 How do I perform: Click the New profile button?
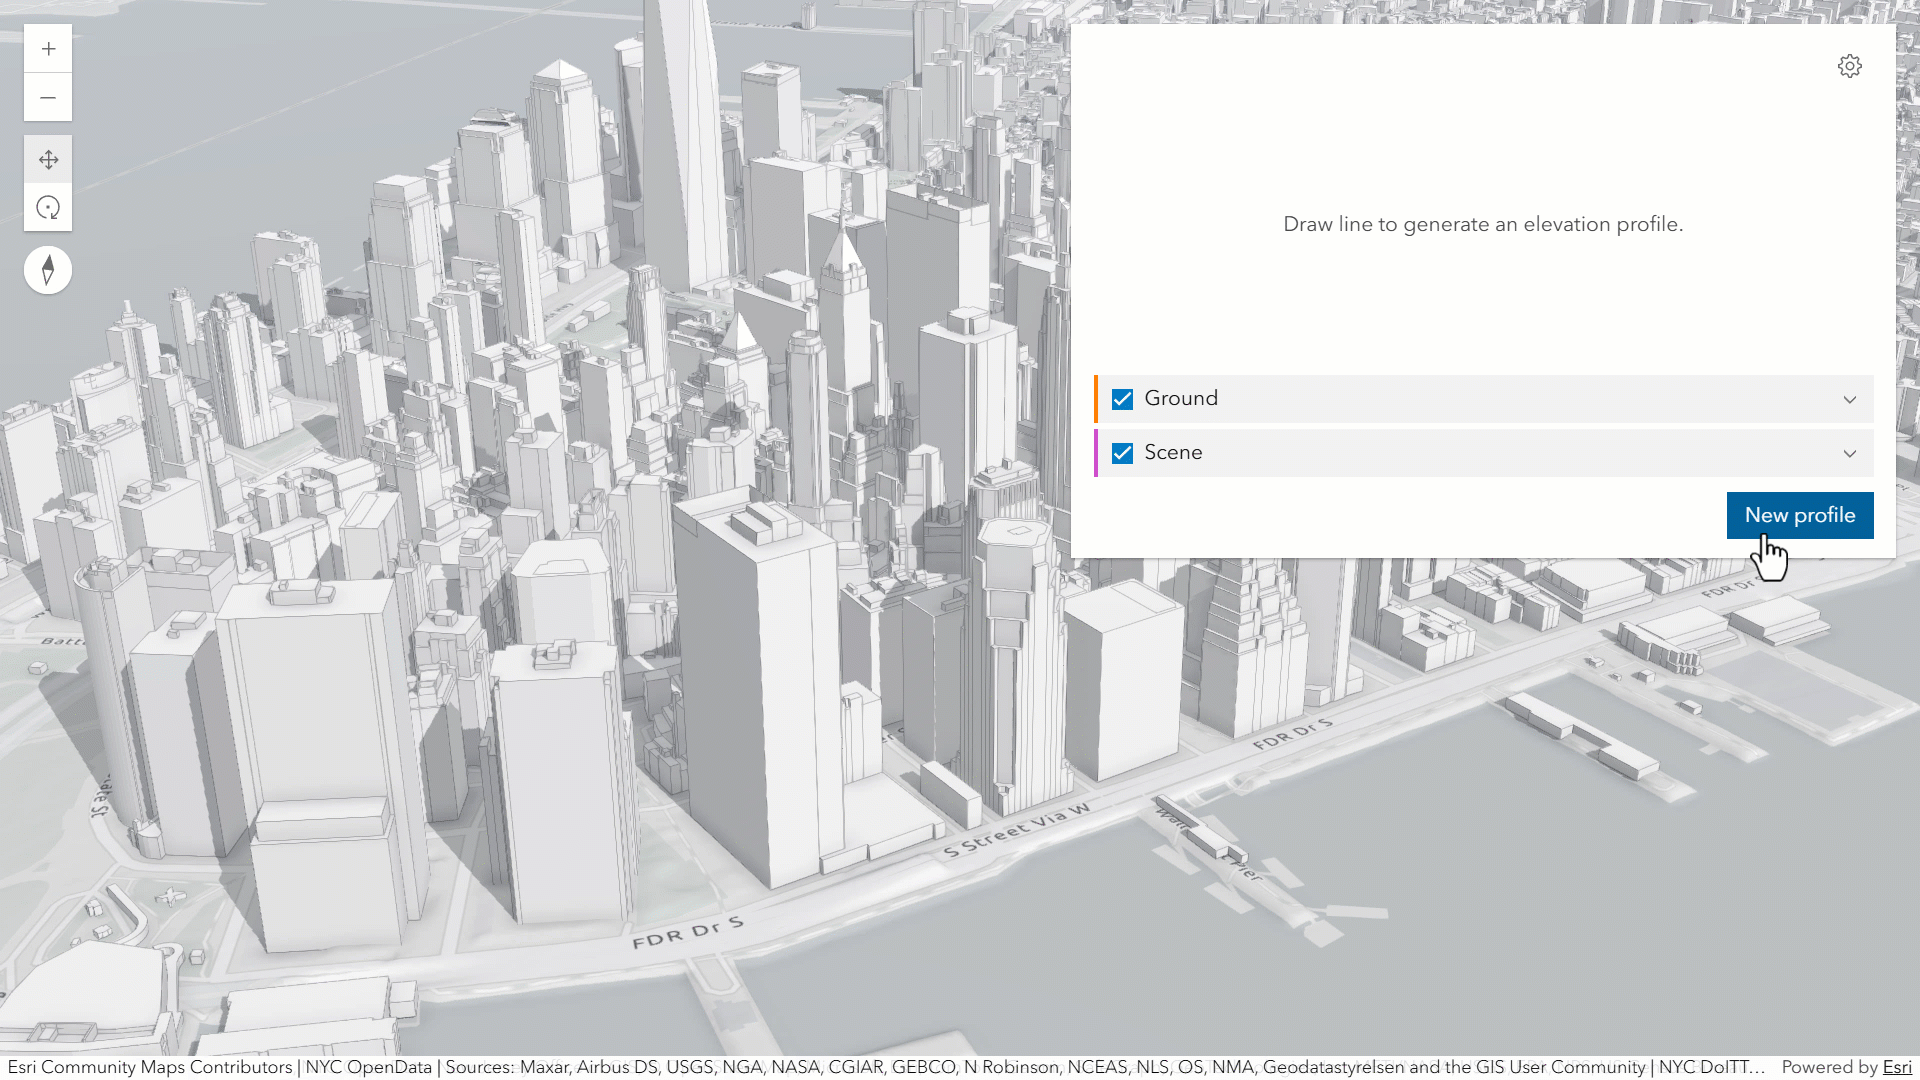click(x=1799, y=515)
